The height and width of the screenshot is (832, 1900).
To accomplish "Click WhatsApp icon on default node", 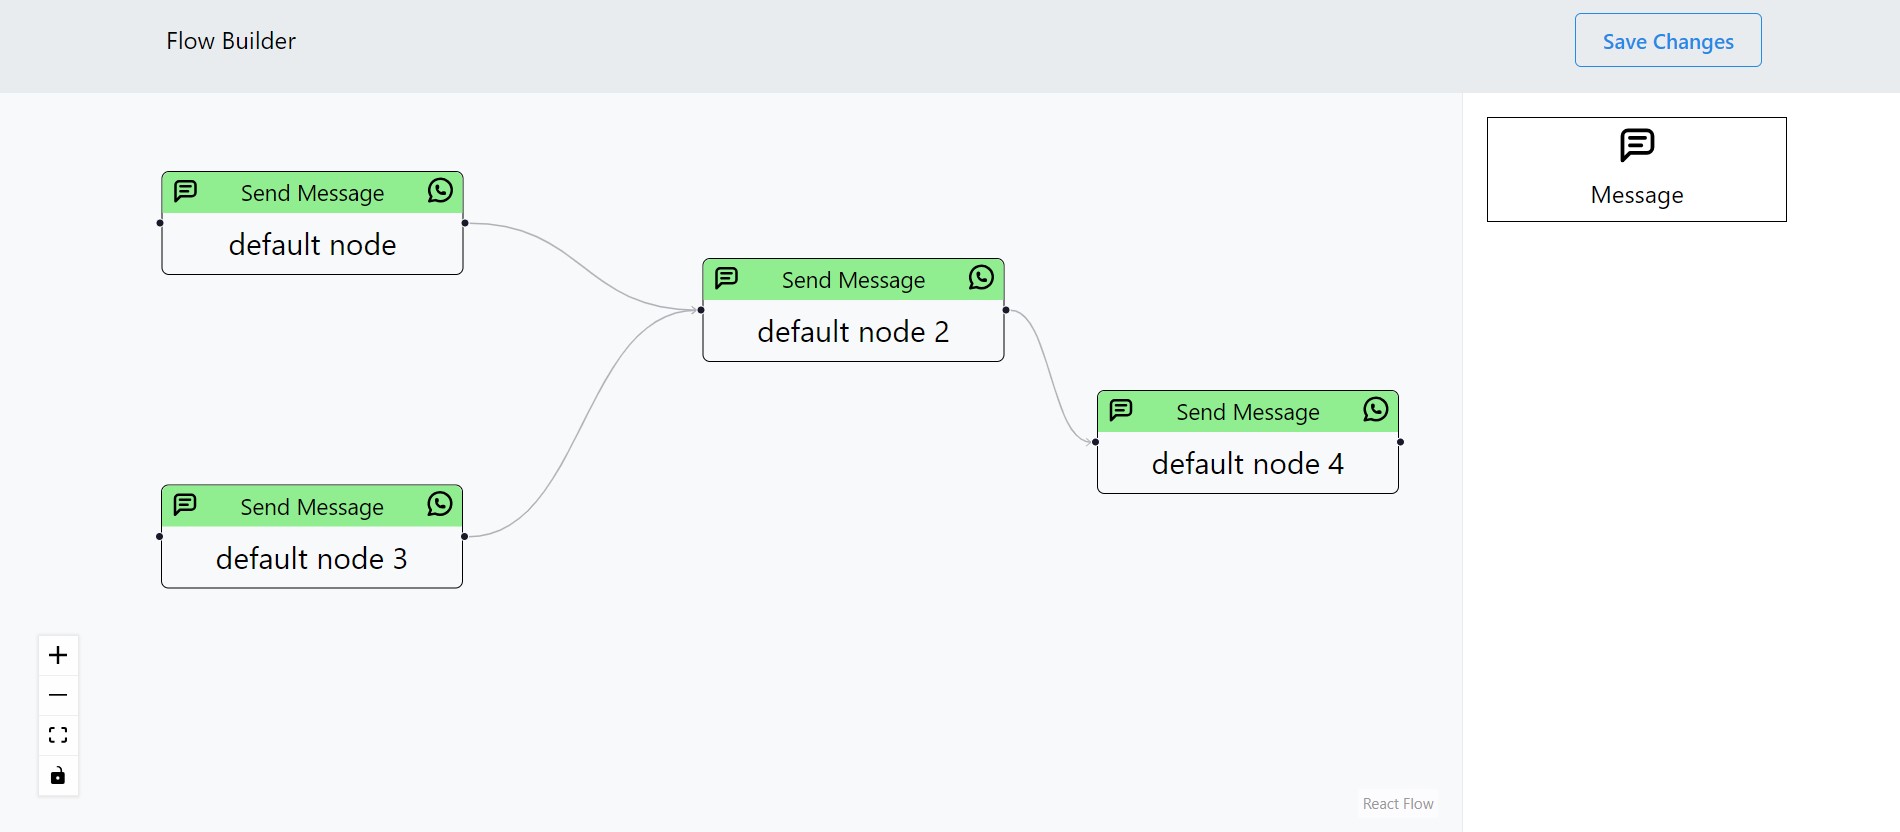I will tap(440, 191).
